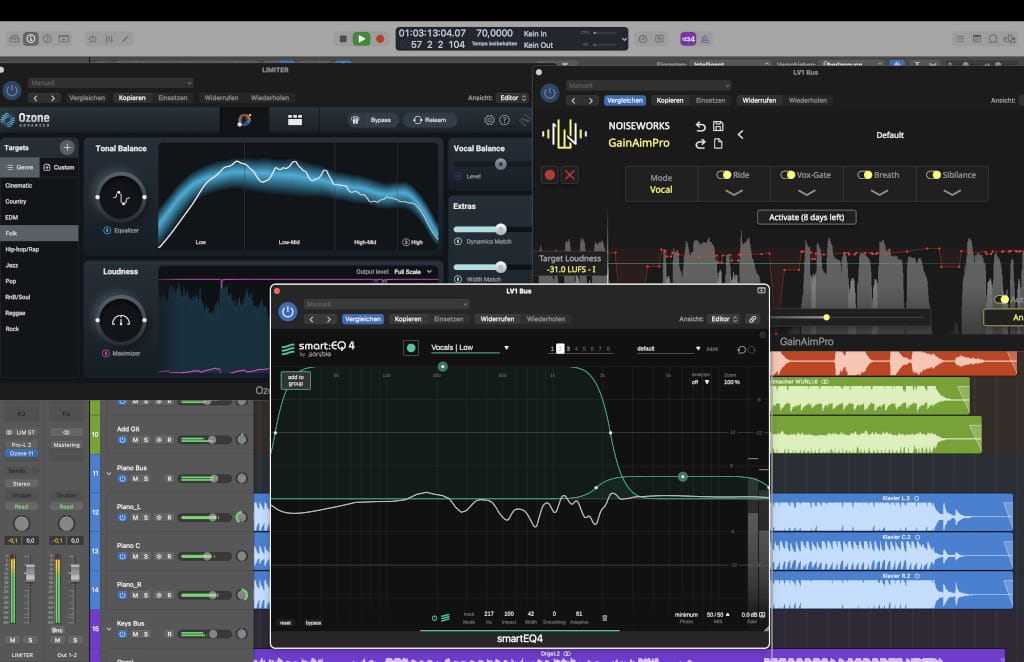Click GainAimPro previous preset chevron
Viewport: 1024px width, 662px height.
pos(741,134)
